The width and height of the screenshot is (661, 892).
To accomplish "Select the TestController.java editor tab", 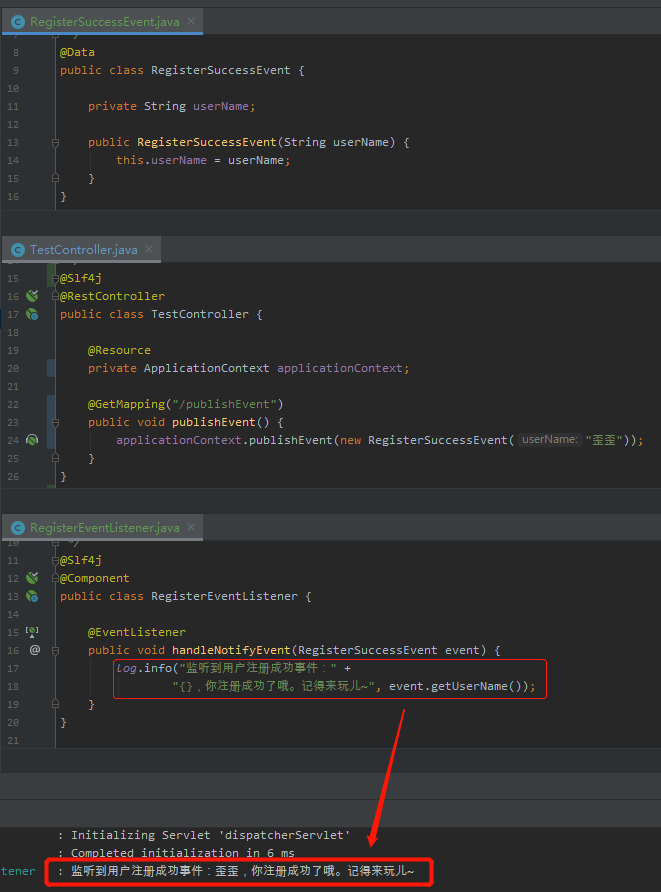I will click(x=82, y=249).
